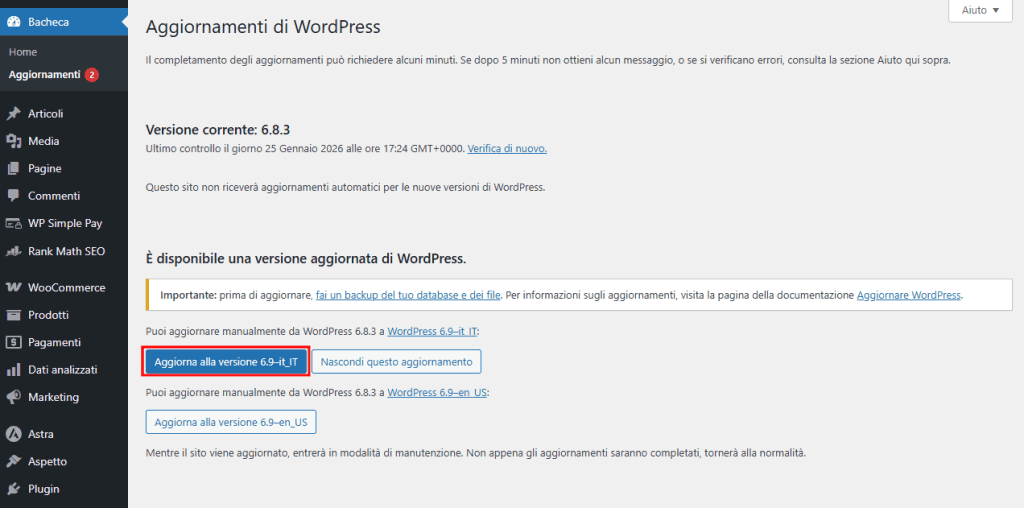
Task: Open the Aiuto help dropdown
Action: [980, 10]
